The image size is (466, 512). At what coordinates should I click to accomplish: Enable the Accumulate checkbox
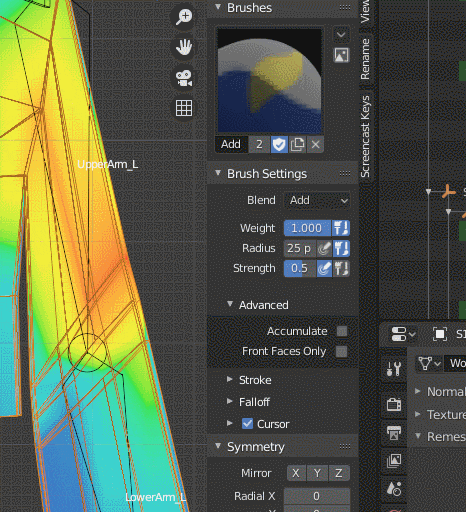coord(342,331)
